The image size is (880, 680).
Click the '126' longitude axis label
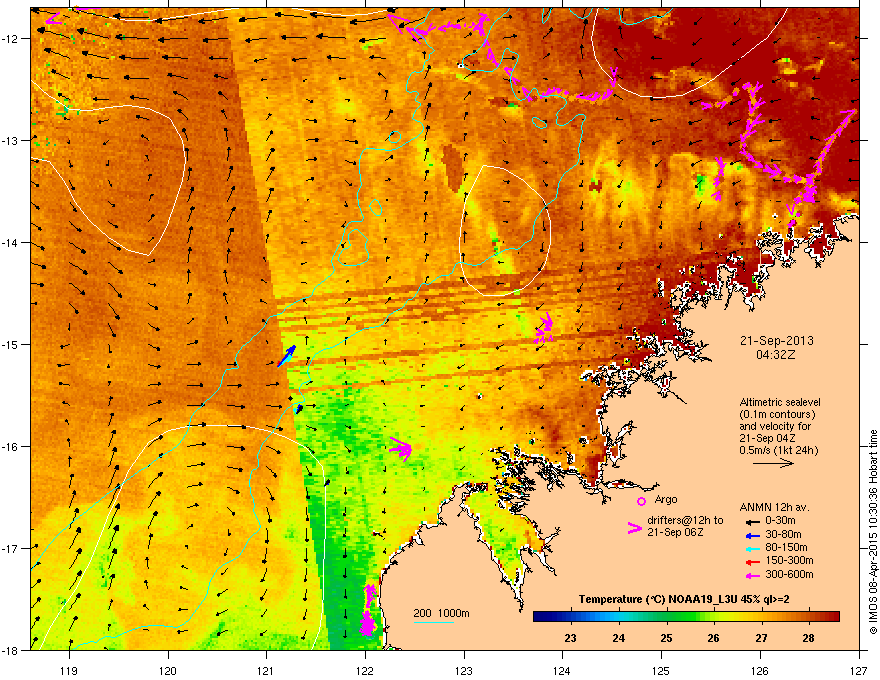tap(760, 670)
